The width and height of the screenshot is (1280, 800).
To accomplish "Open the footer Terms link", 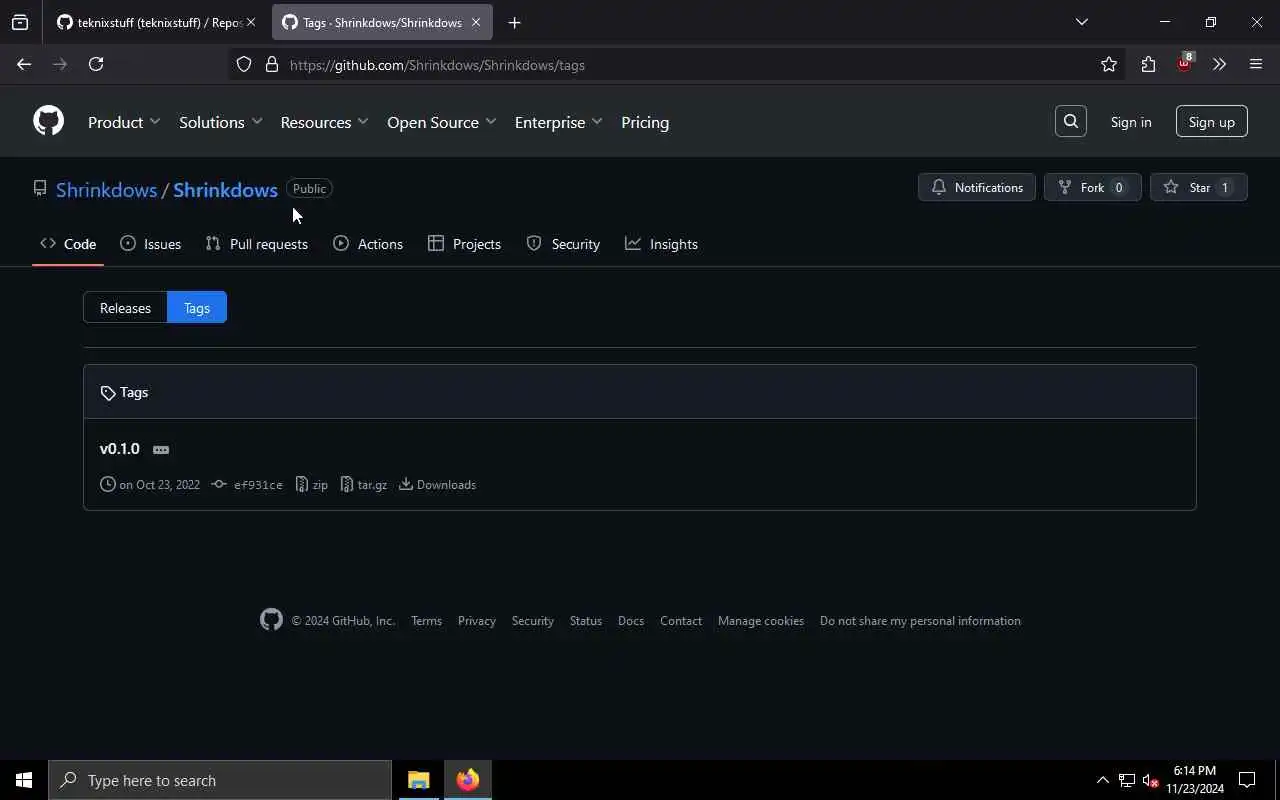I will coord(426,621).
